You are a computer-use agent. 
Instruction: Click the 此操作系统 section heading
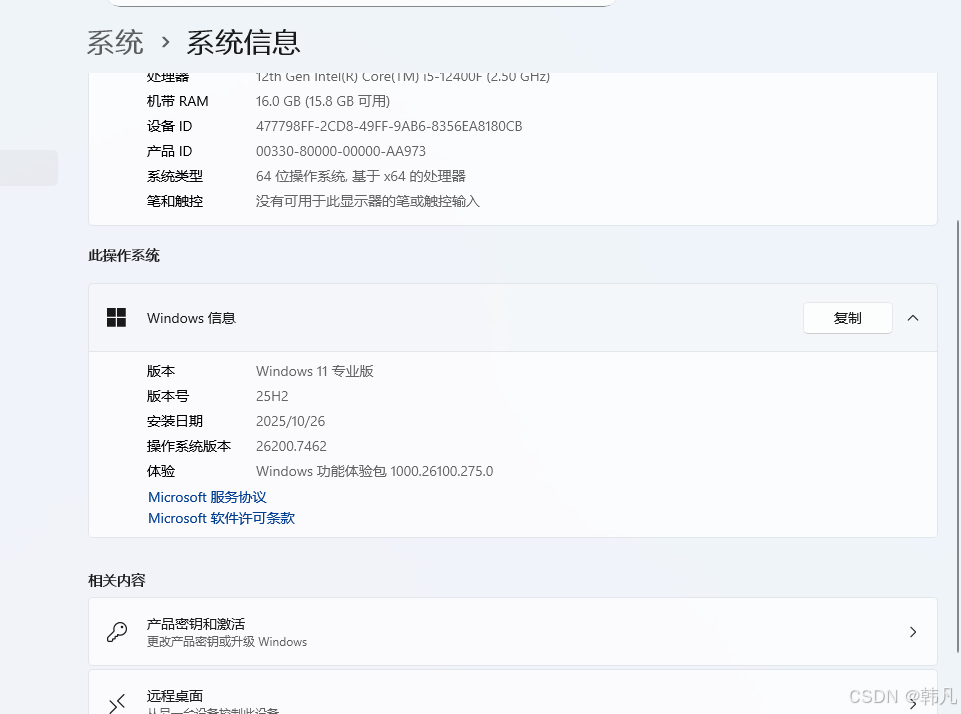click(x=124, y=256)
